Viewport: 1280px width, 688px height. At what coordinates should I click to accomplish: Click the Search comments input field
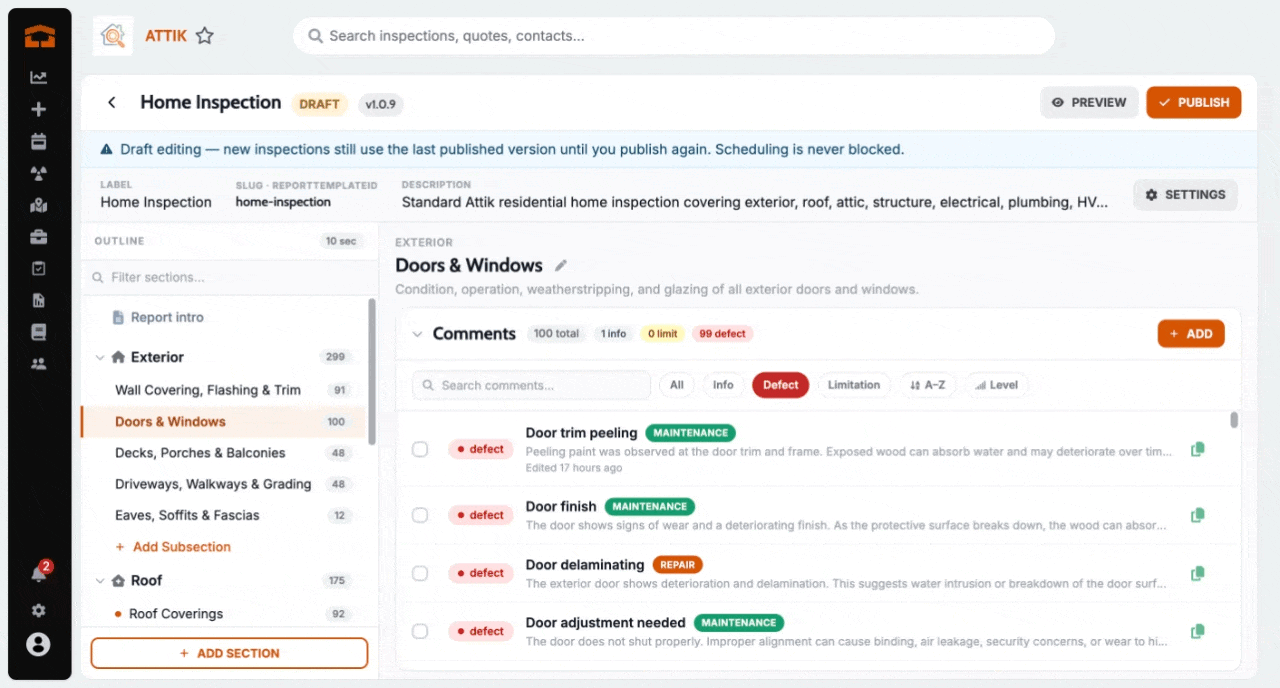coord(531,385)
